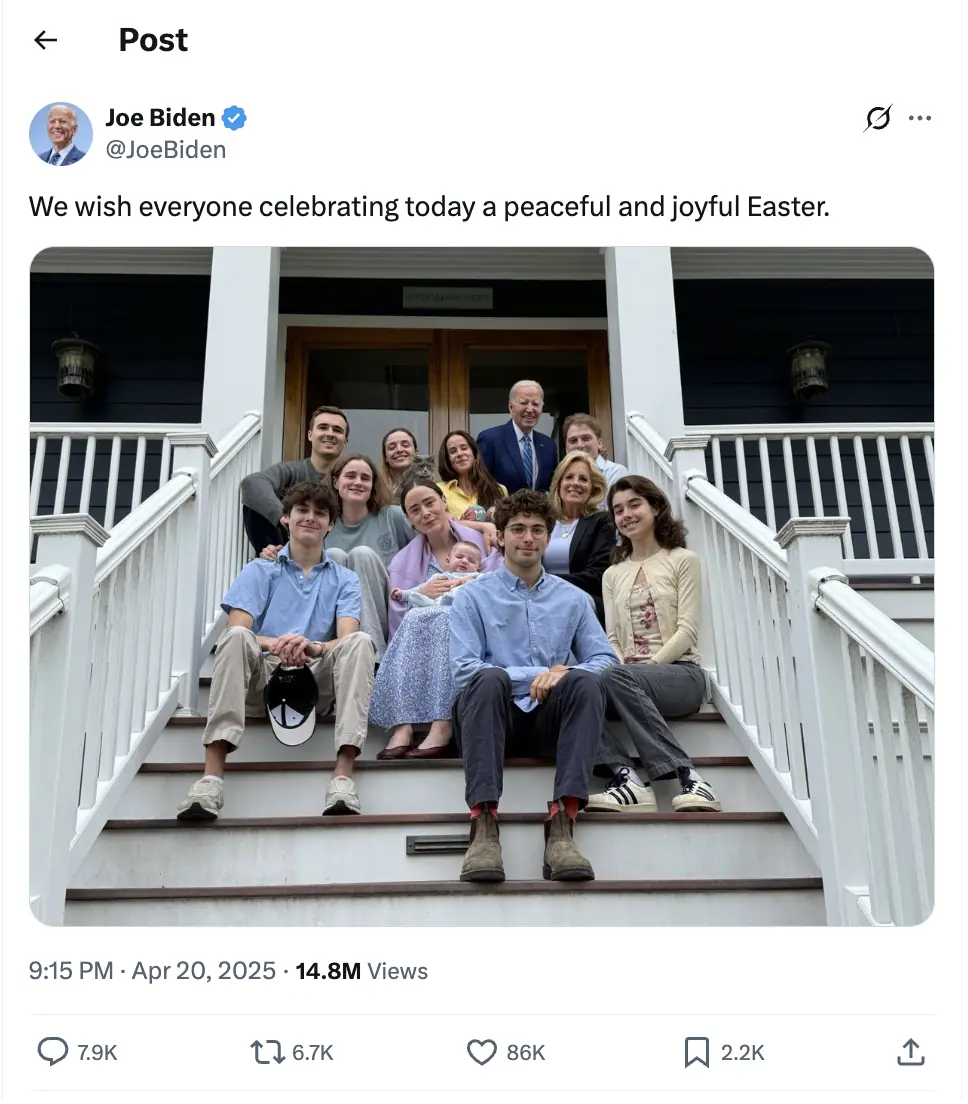Click the Grok slashed-circle icon
Screen dimensions: 968x1104
tap(878, 119)
